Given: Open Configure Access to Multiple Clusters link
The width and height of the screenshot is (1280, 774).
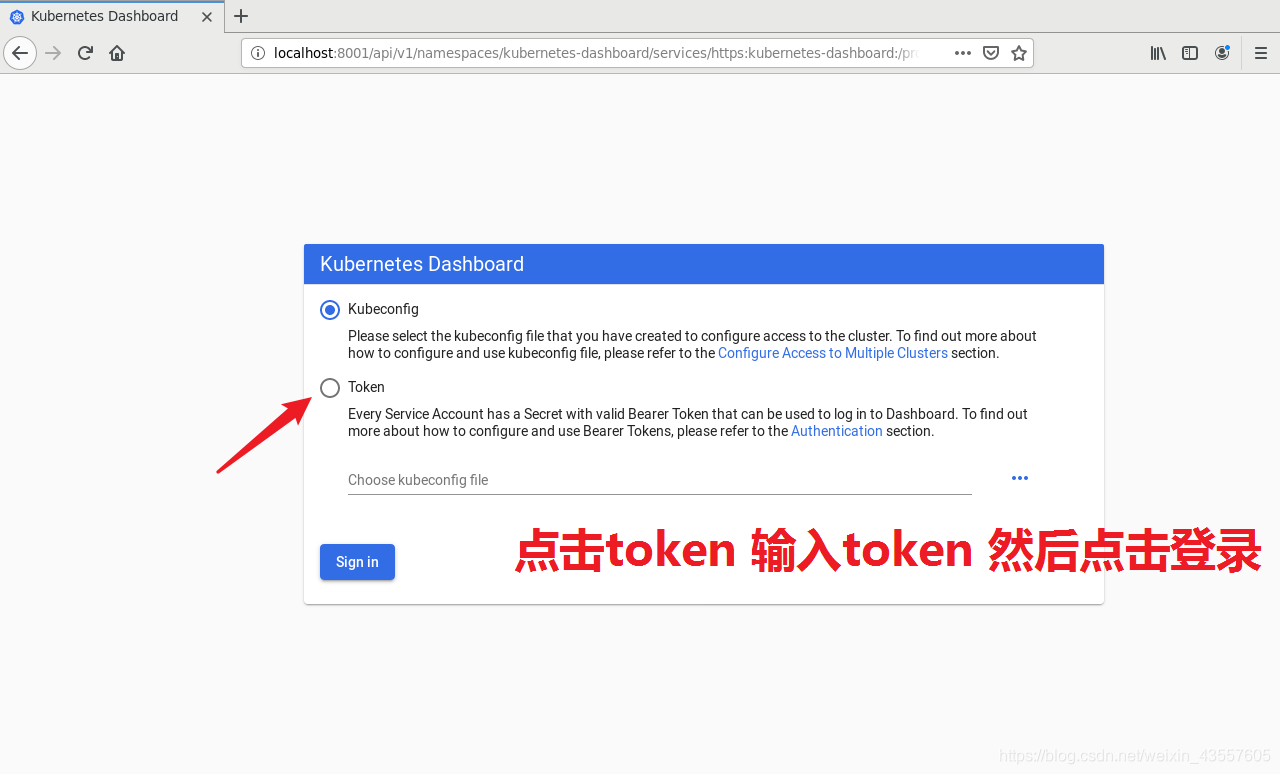Looking at the screenshot, I should [x=833, y=353].
